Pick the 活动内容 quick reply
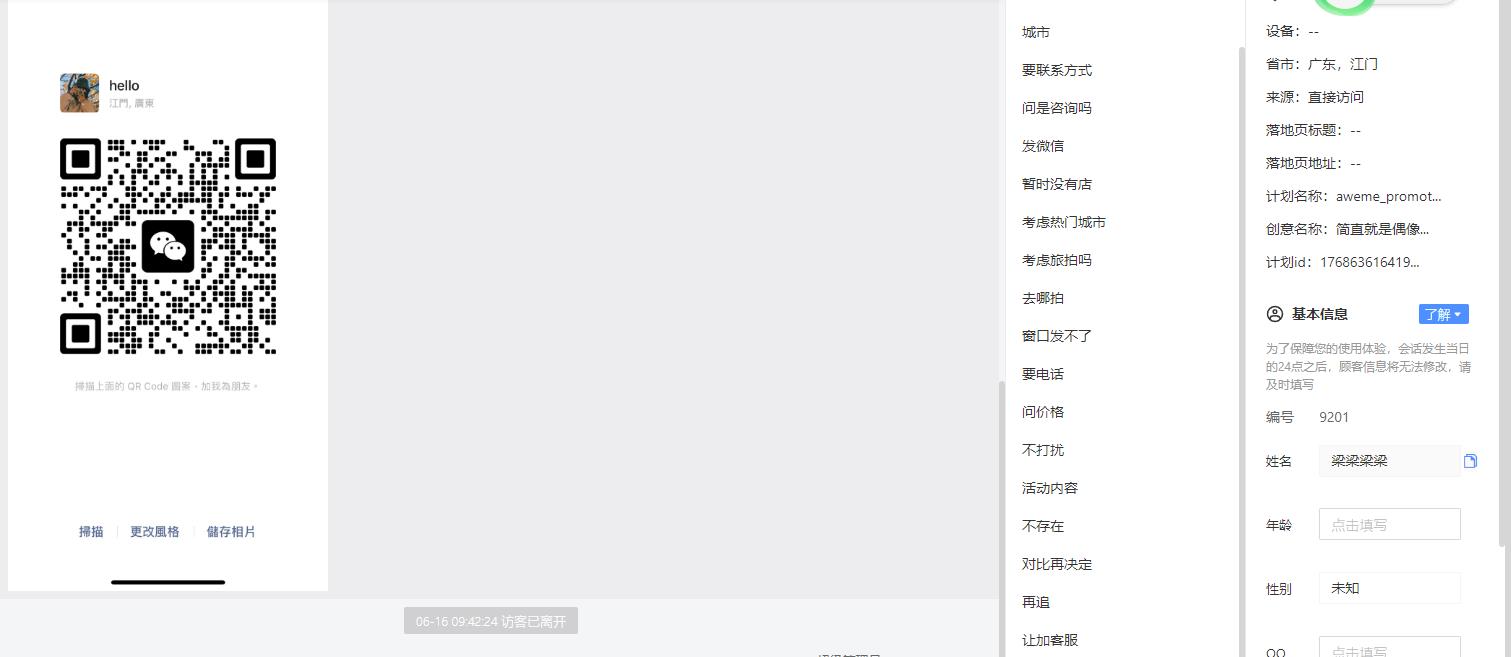The height and width of the screenshot is (657, 1511). point(1050,488)
